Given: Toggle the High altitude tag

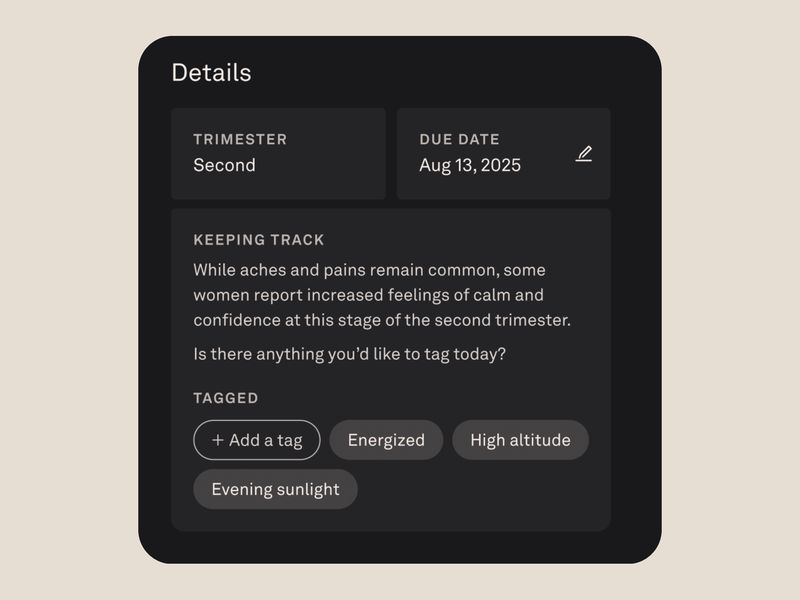Looking at the screenshot, I should click(520, 440).
